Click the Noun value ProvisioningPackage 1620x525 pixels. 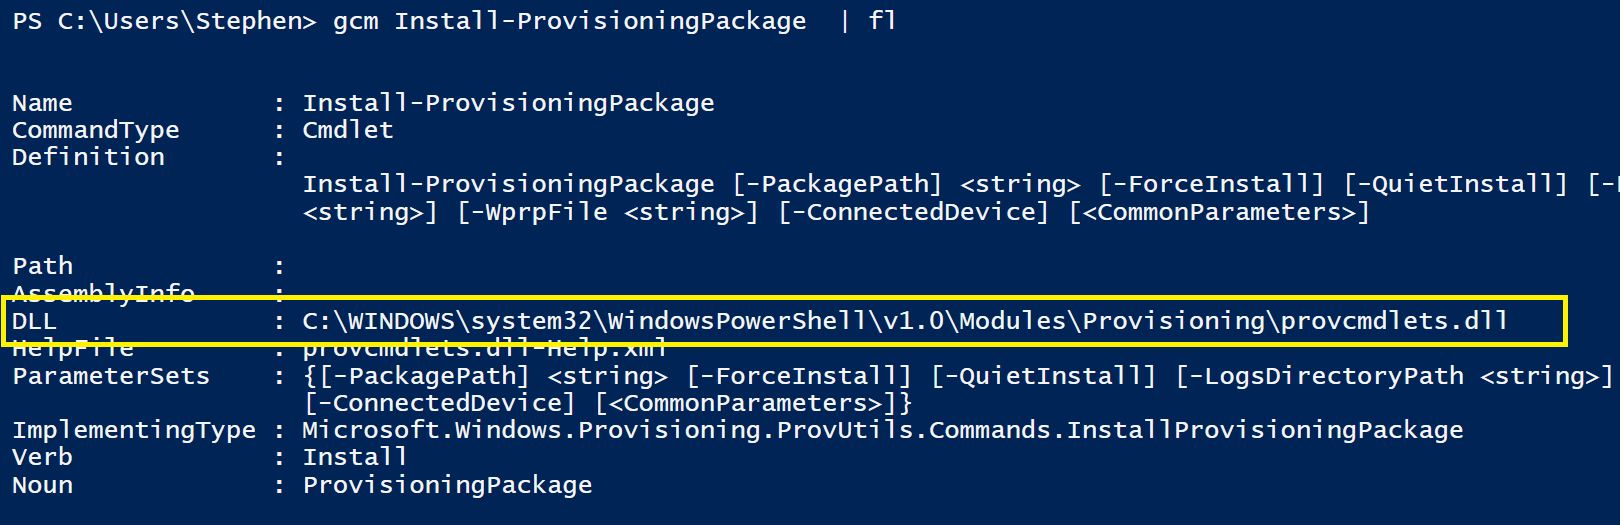[x=448, y=485]
